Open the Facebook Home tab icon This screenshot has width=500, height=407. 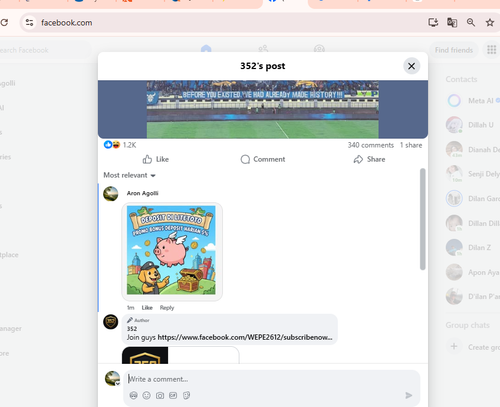206,49
